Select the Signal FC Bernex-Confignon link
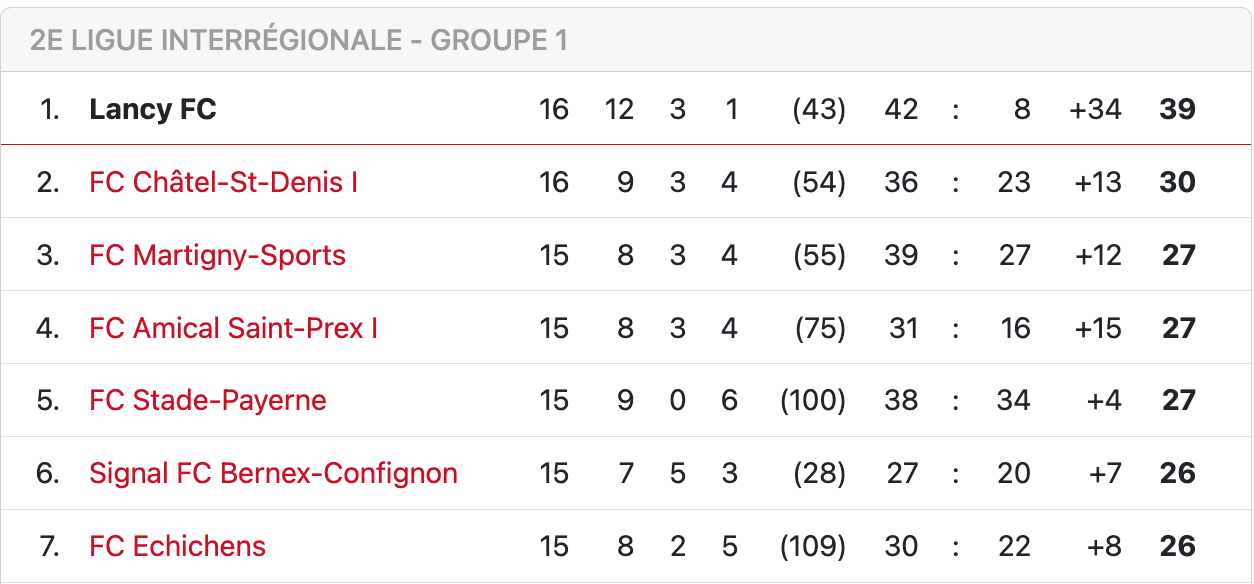Screen dimensions: 1254x584 (273, 473)
